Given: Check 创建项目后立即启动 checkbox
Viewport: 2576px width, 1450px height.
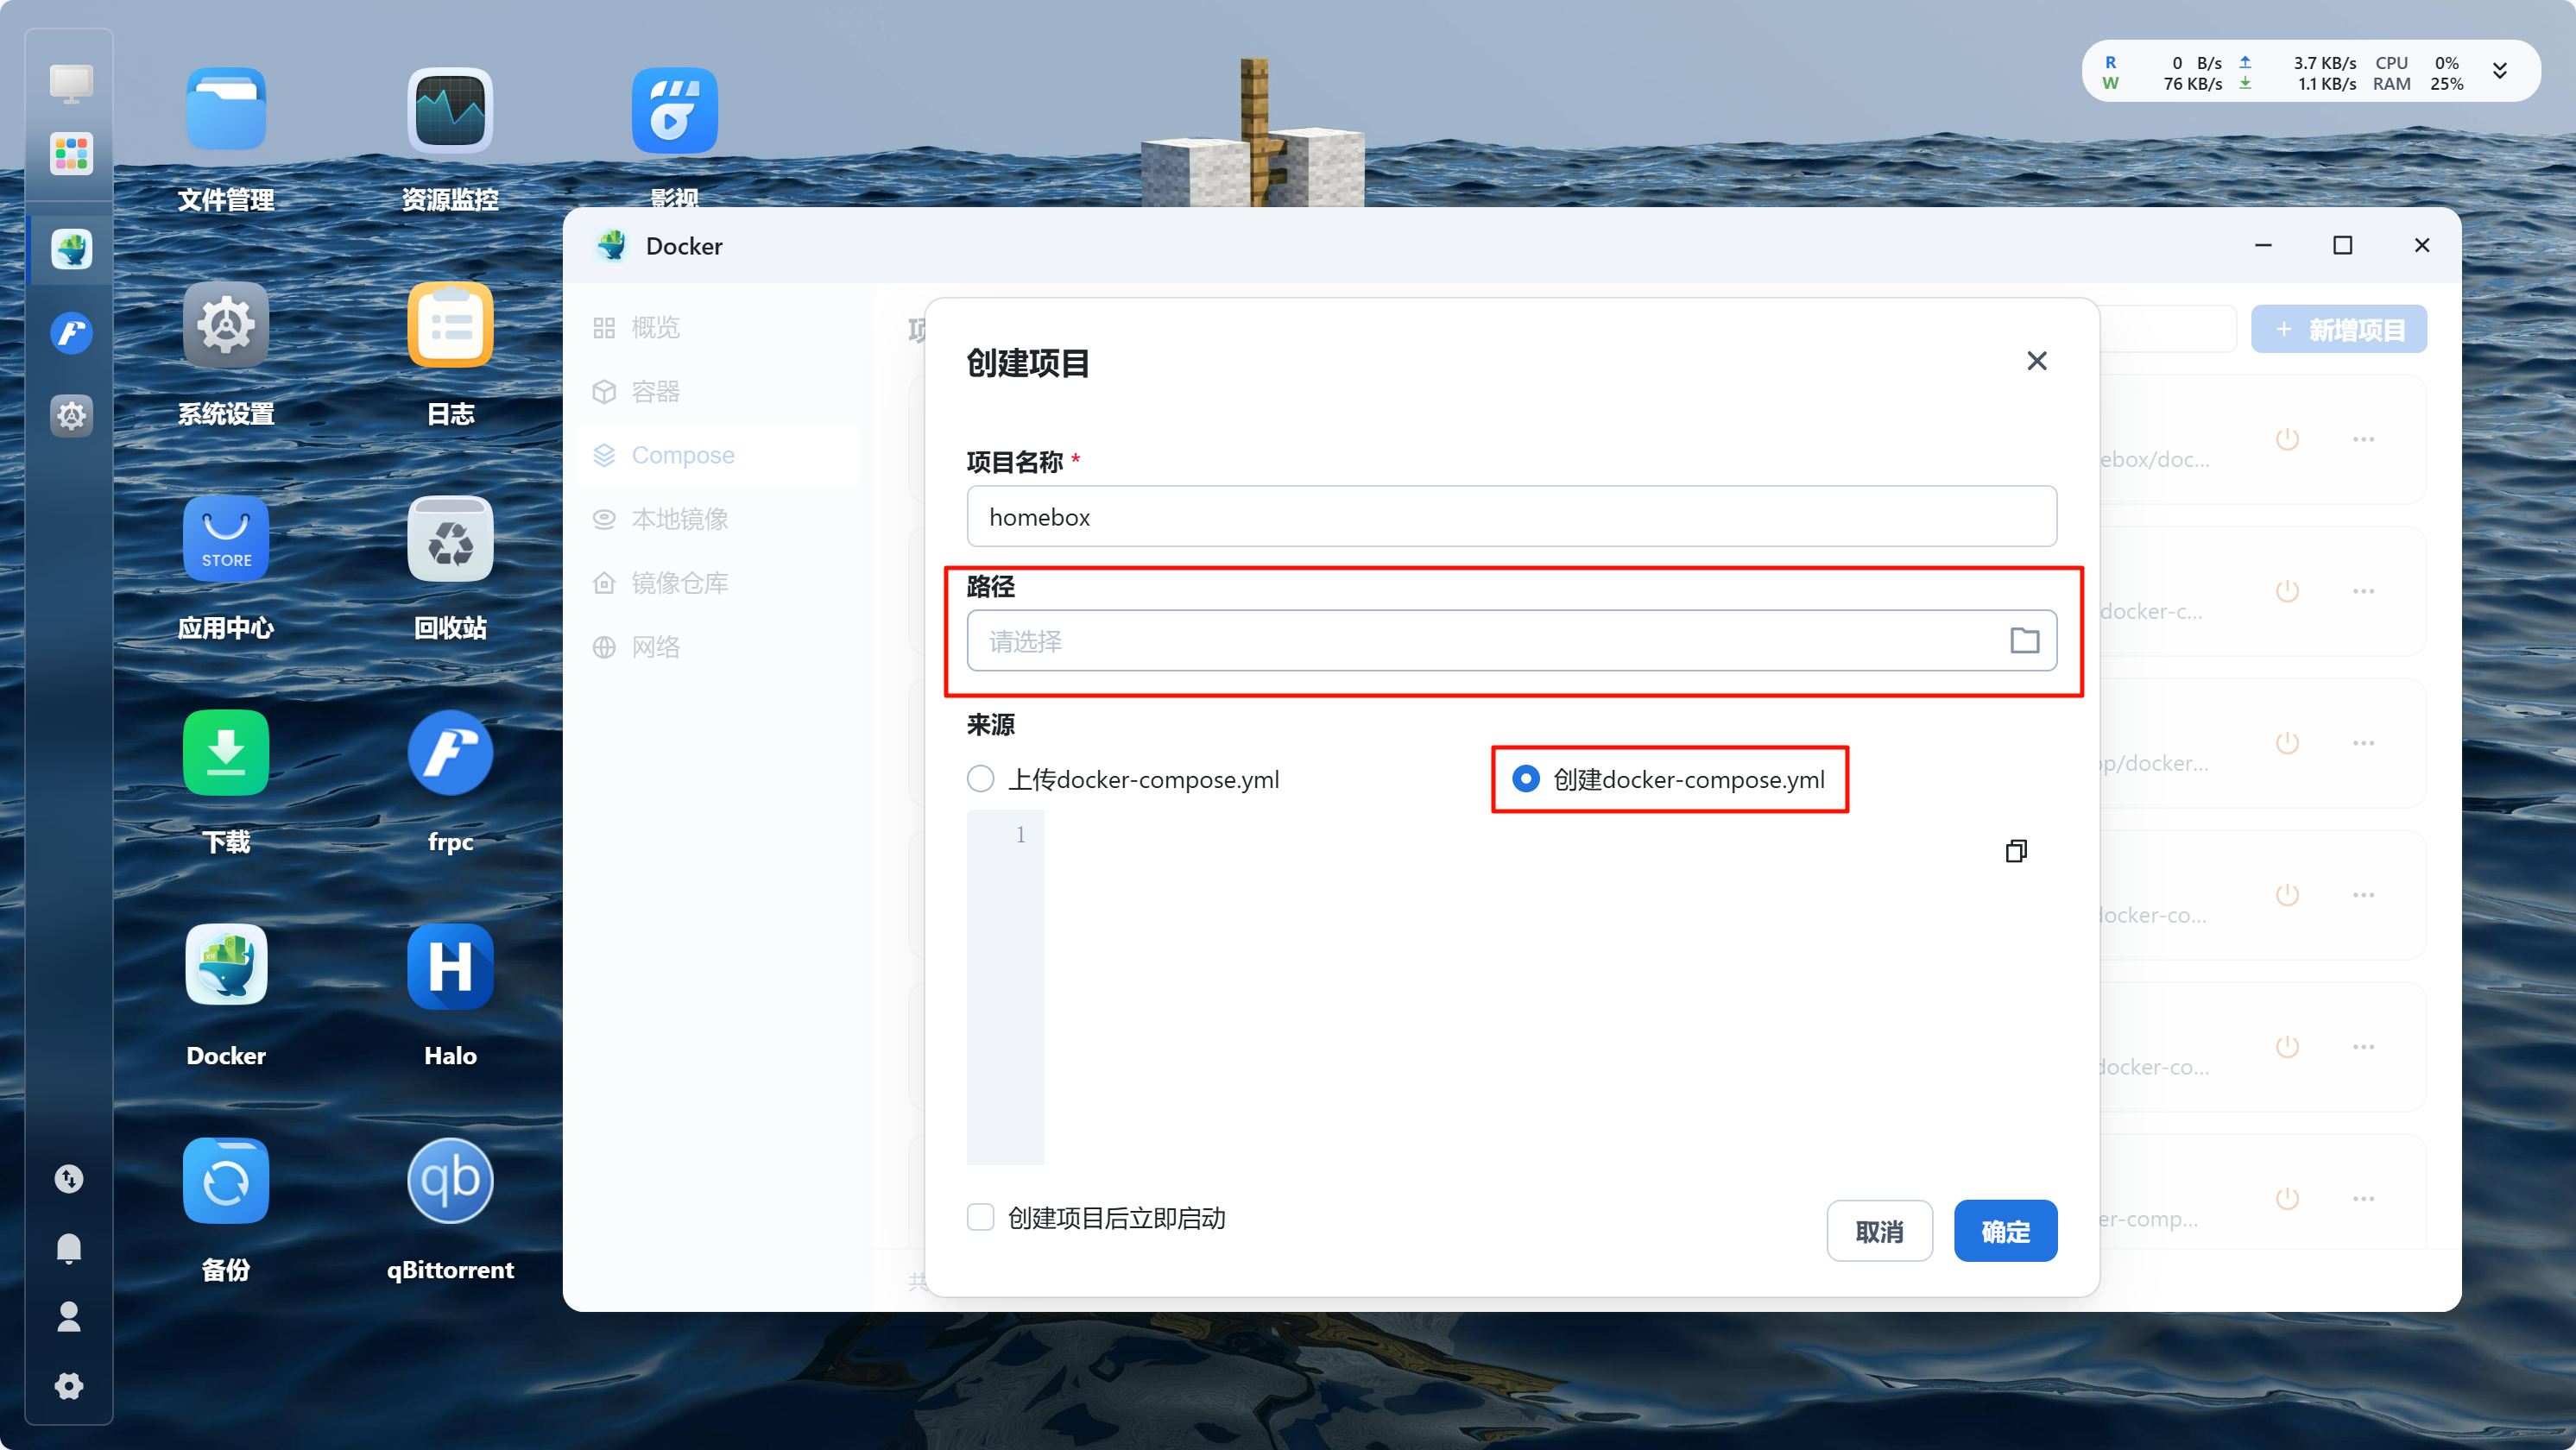Looking at the screenshot, I should point(981,1217).
